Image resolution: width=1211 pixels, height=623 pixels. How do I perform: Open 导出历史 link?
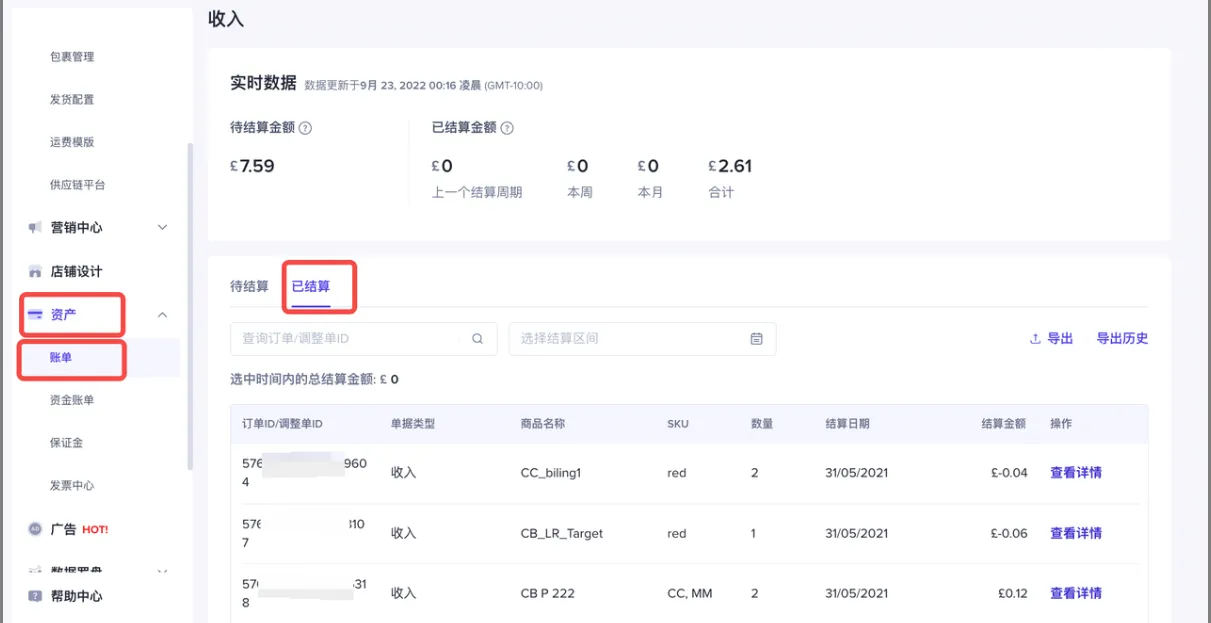pos(1122,338)
